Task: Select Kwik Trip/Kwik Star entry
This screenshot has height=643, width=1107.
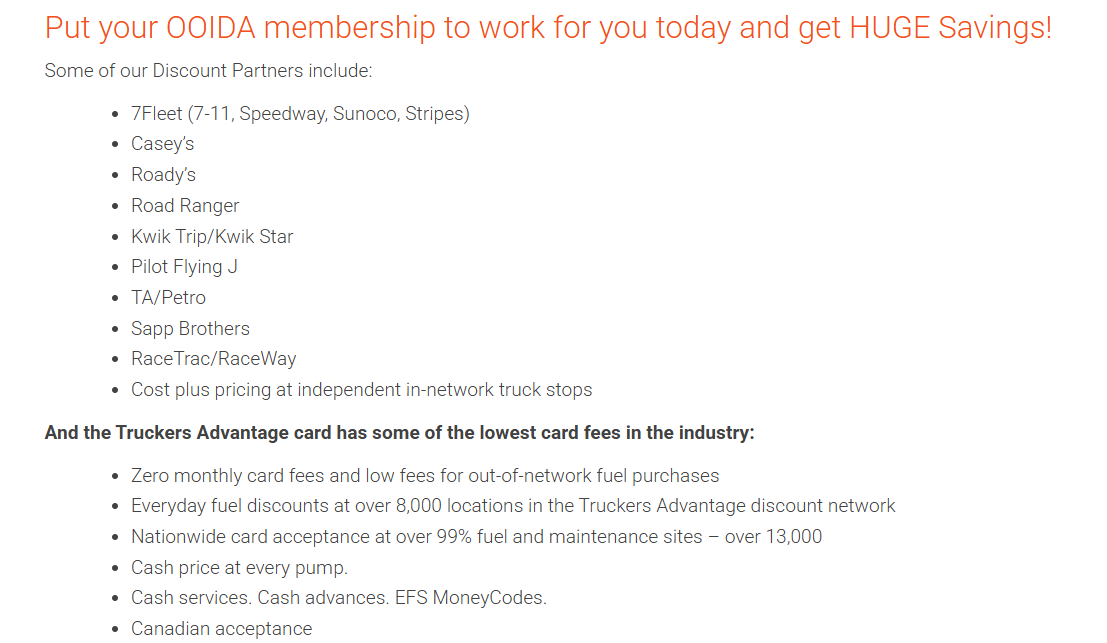Action: pyautogui.click(x=212, y=237)
